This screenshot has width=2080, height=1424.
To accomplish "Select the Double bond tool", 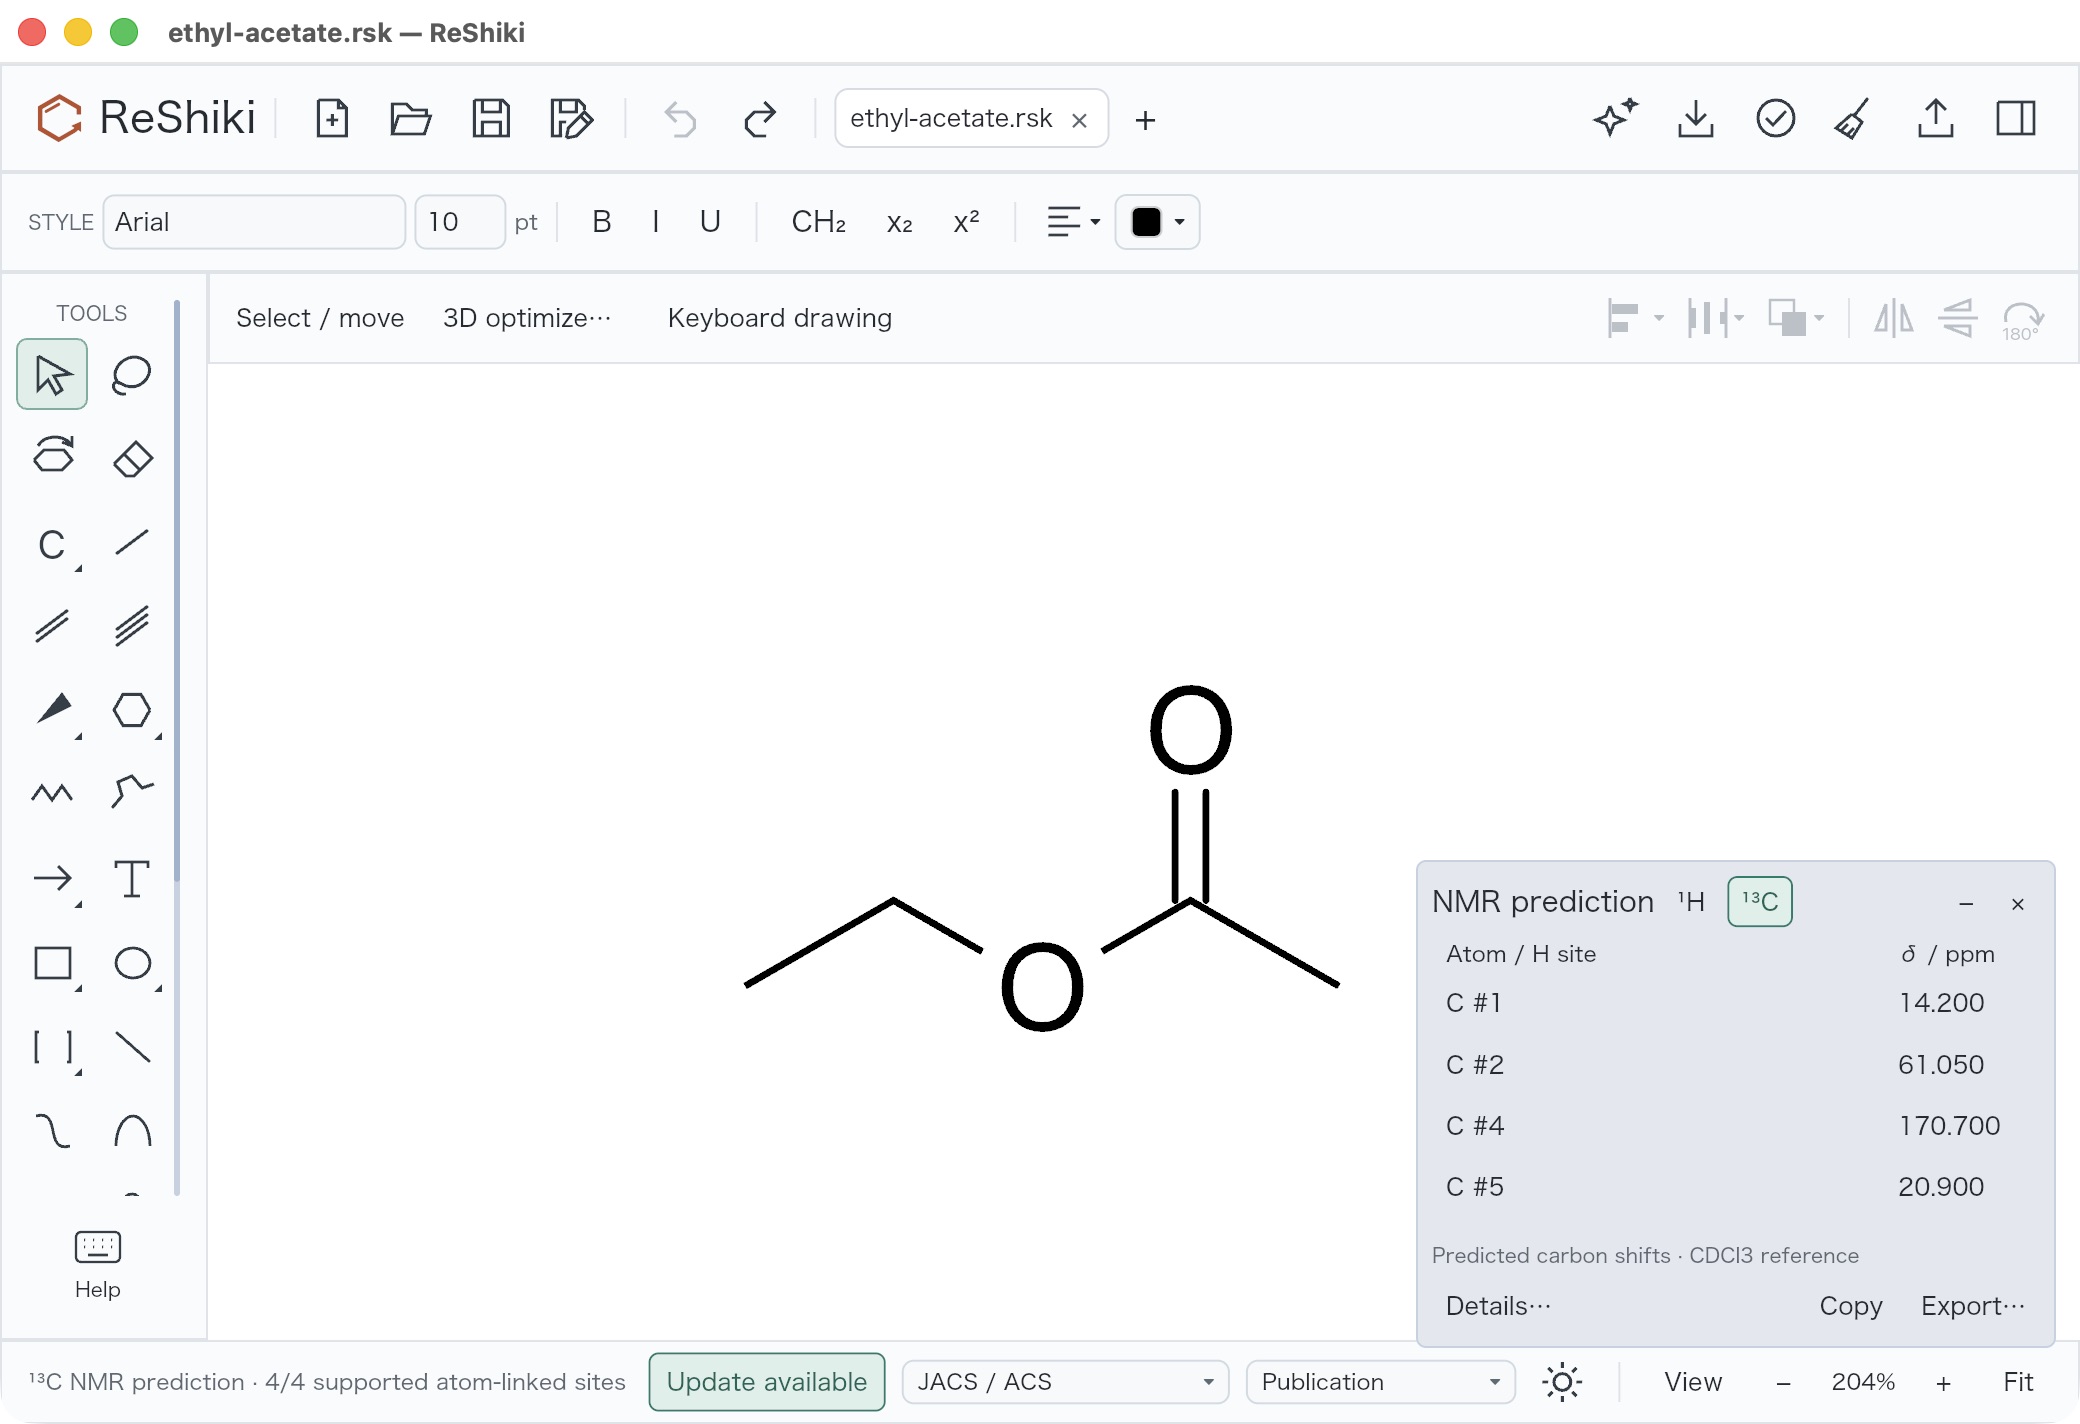I will (52, 627).
